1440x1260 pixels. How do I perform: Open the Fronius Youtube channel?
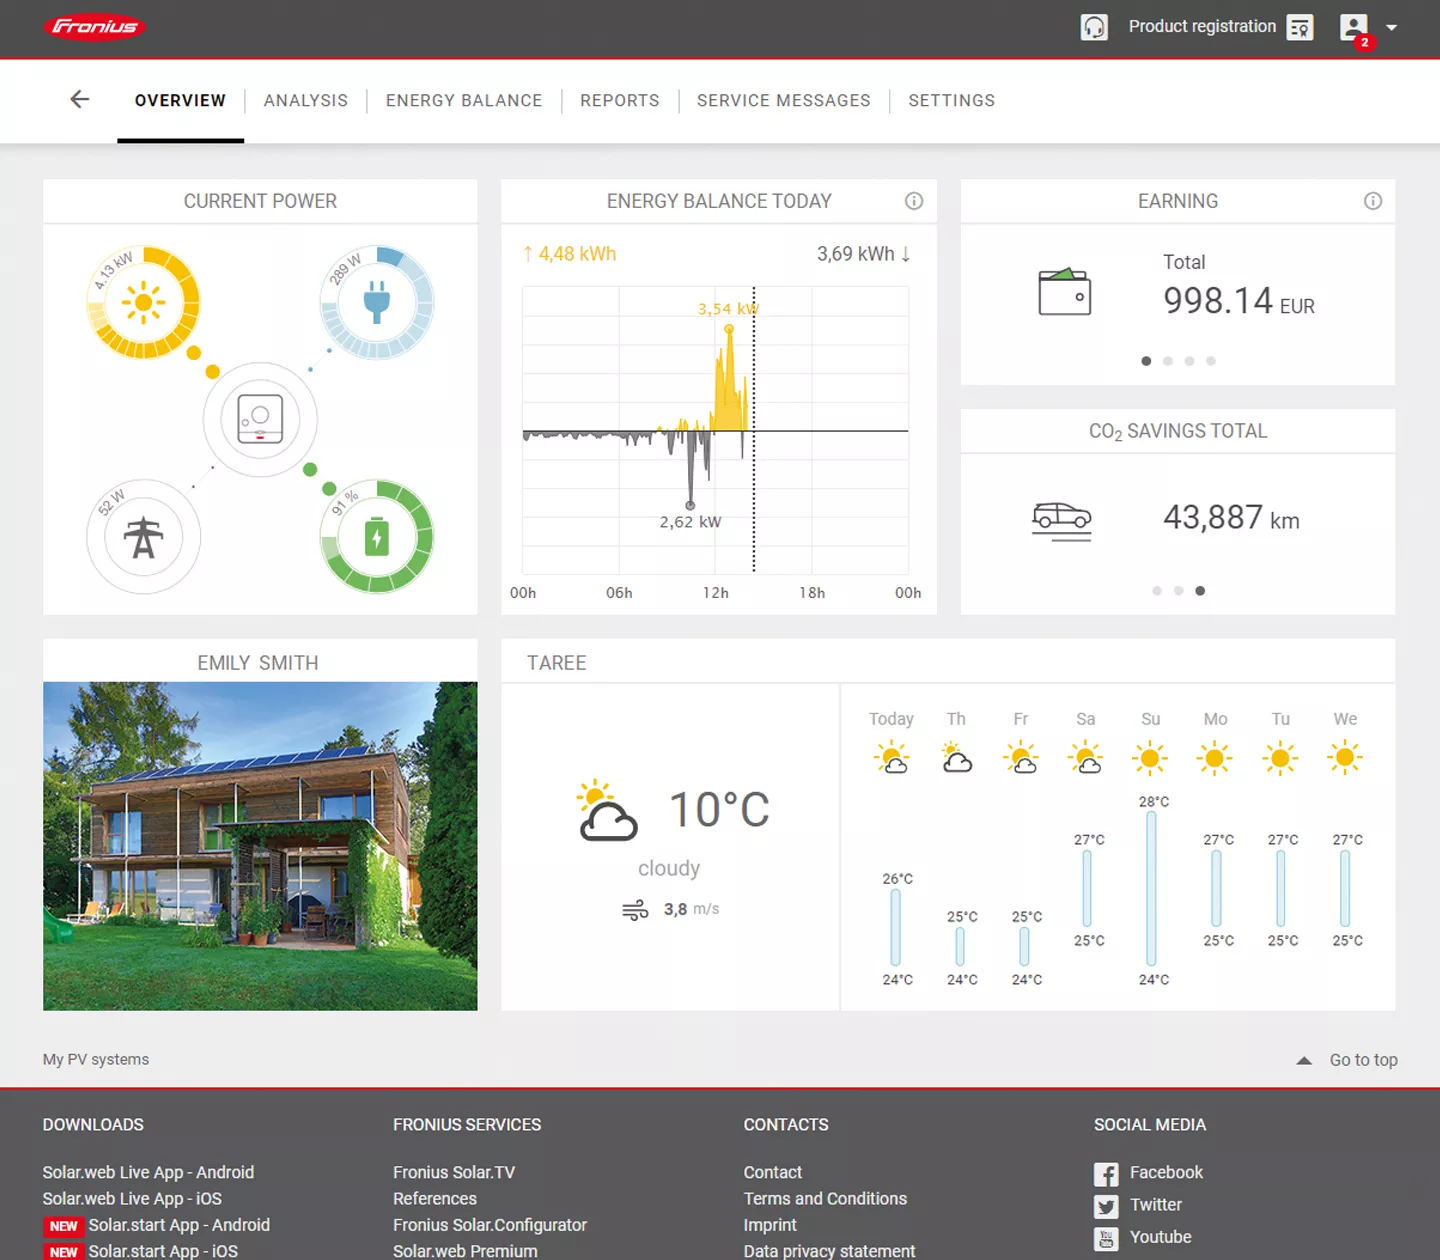[x=1160, y=1237]
